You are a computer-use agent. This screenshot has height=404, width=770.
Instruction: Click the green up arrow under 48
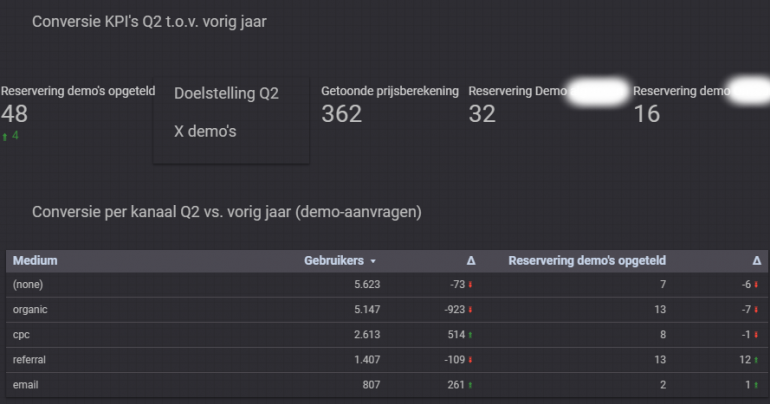[5, 136]
